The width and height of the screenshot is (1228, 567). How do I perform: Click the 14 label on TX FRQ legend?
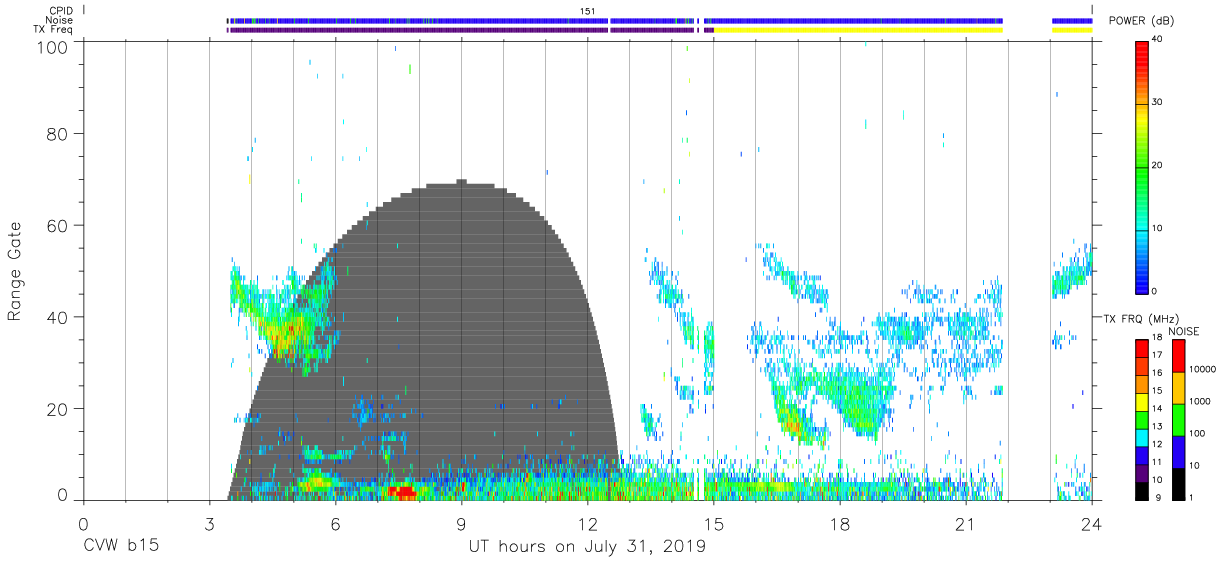click(x=1158, y=410)
